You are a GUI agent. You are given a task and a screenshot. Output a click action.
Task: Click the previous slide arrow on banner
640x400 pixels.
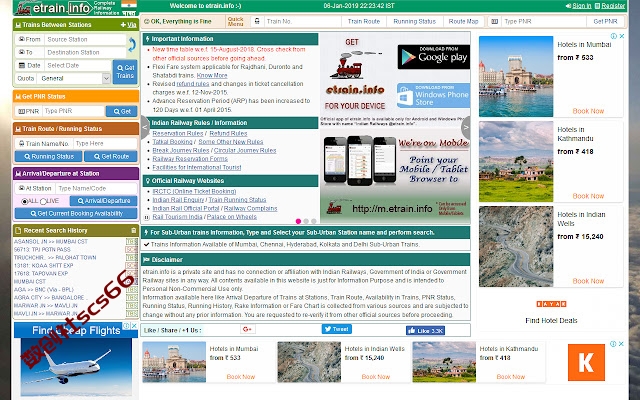coord(145,127)
